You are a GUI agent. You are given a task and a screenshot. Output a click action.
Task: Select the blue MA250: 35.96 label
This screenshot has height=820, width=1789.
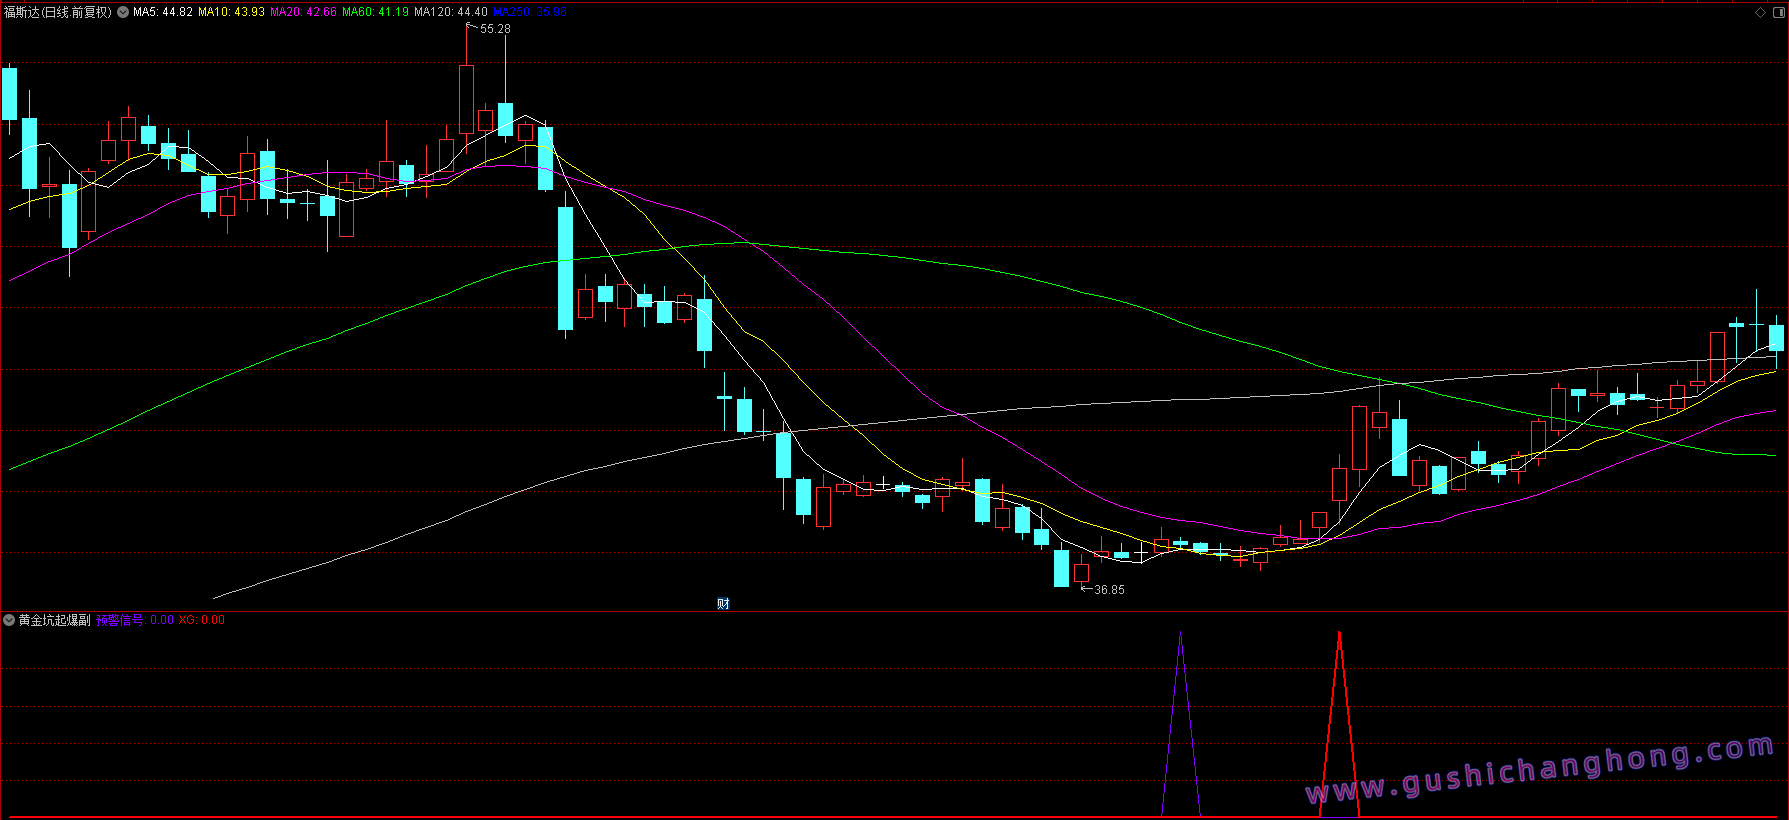click(530, 12)
